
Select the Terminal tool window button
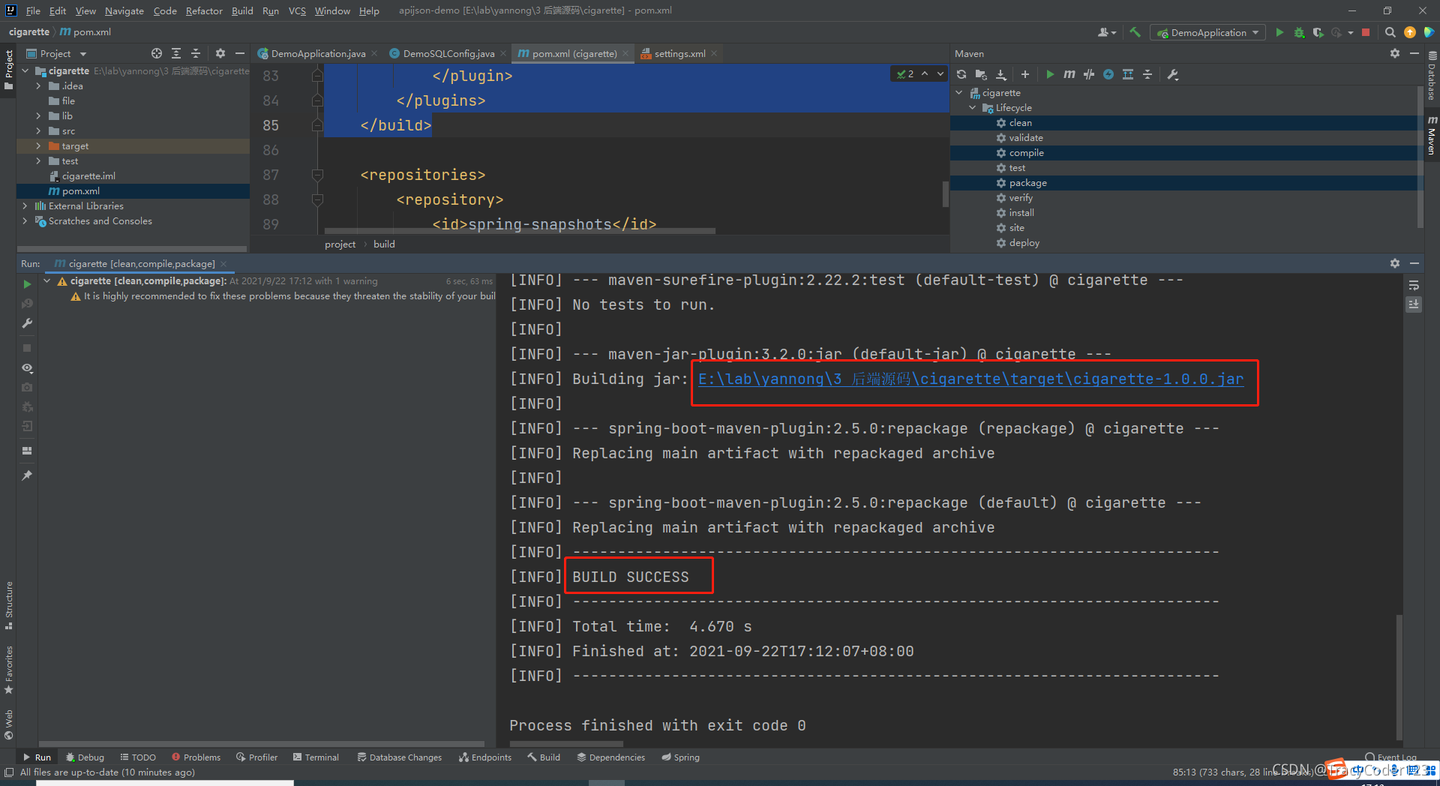click(x=316, y=757)
